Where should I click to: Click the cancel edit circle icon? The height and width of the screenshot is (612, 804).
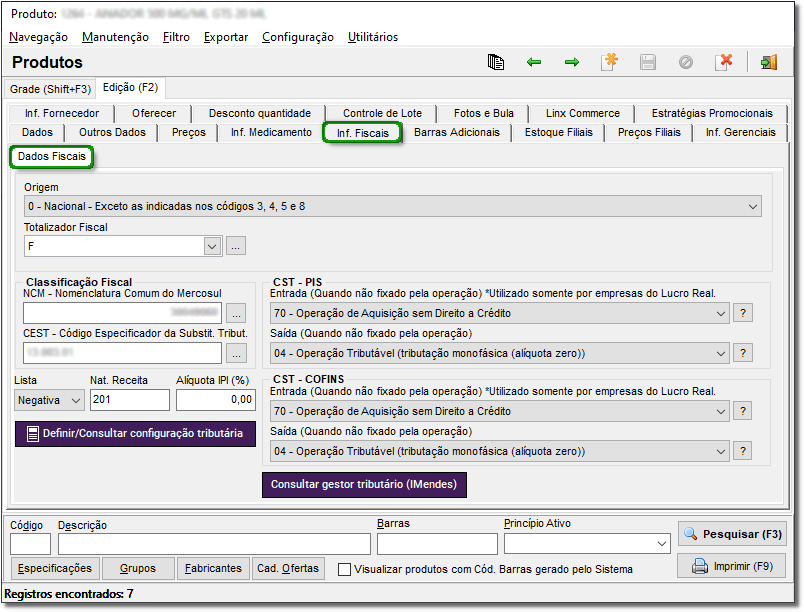click(x=686, y=62)
